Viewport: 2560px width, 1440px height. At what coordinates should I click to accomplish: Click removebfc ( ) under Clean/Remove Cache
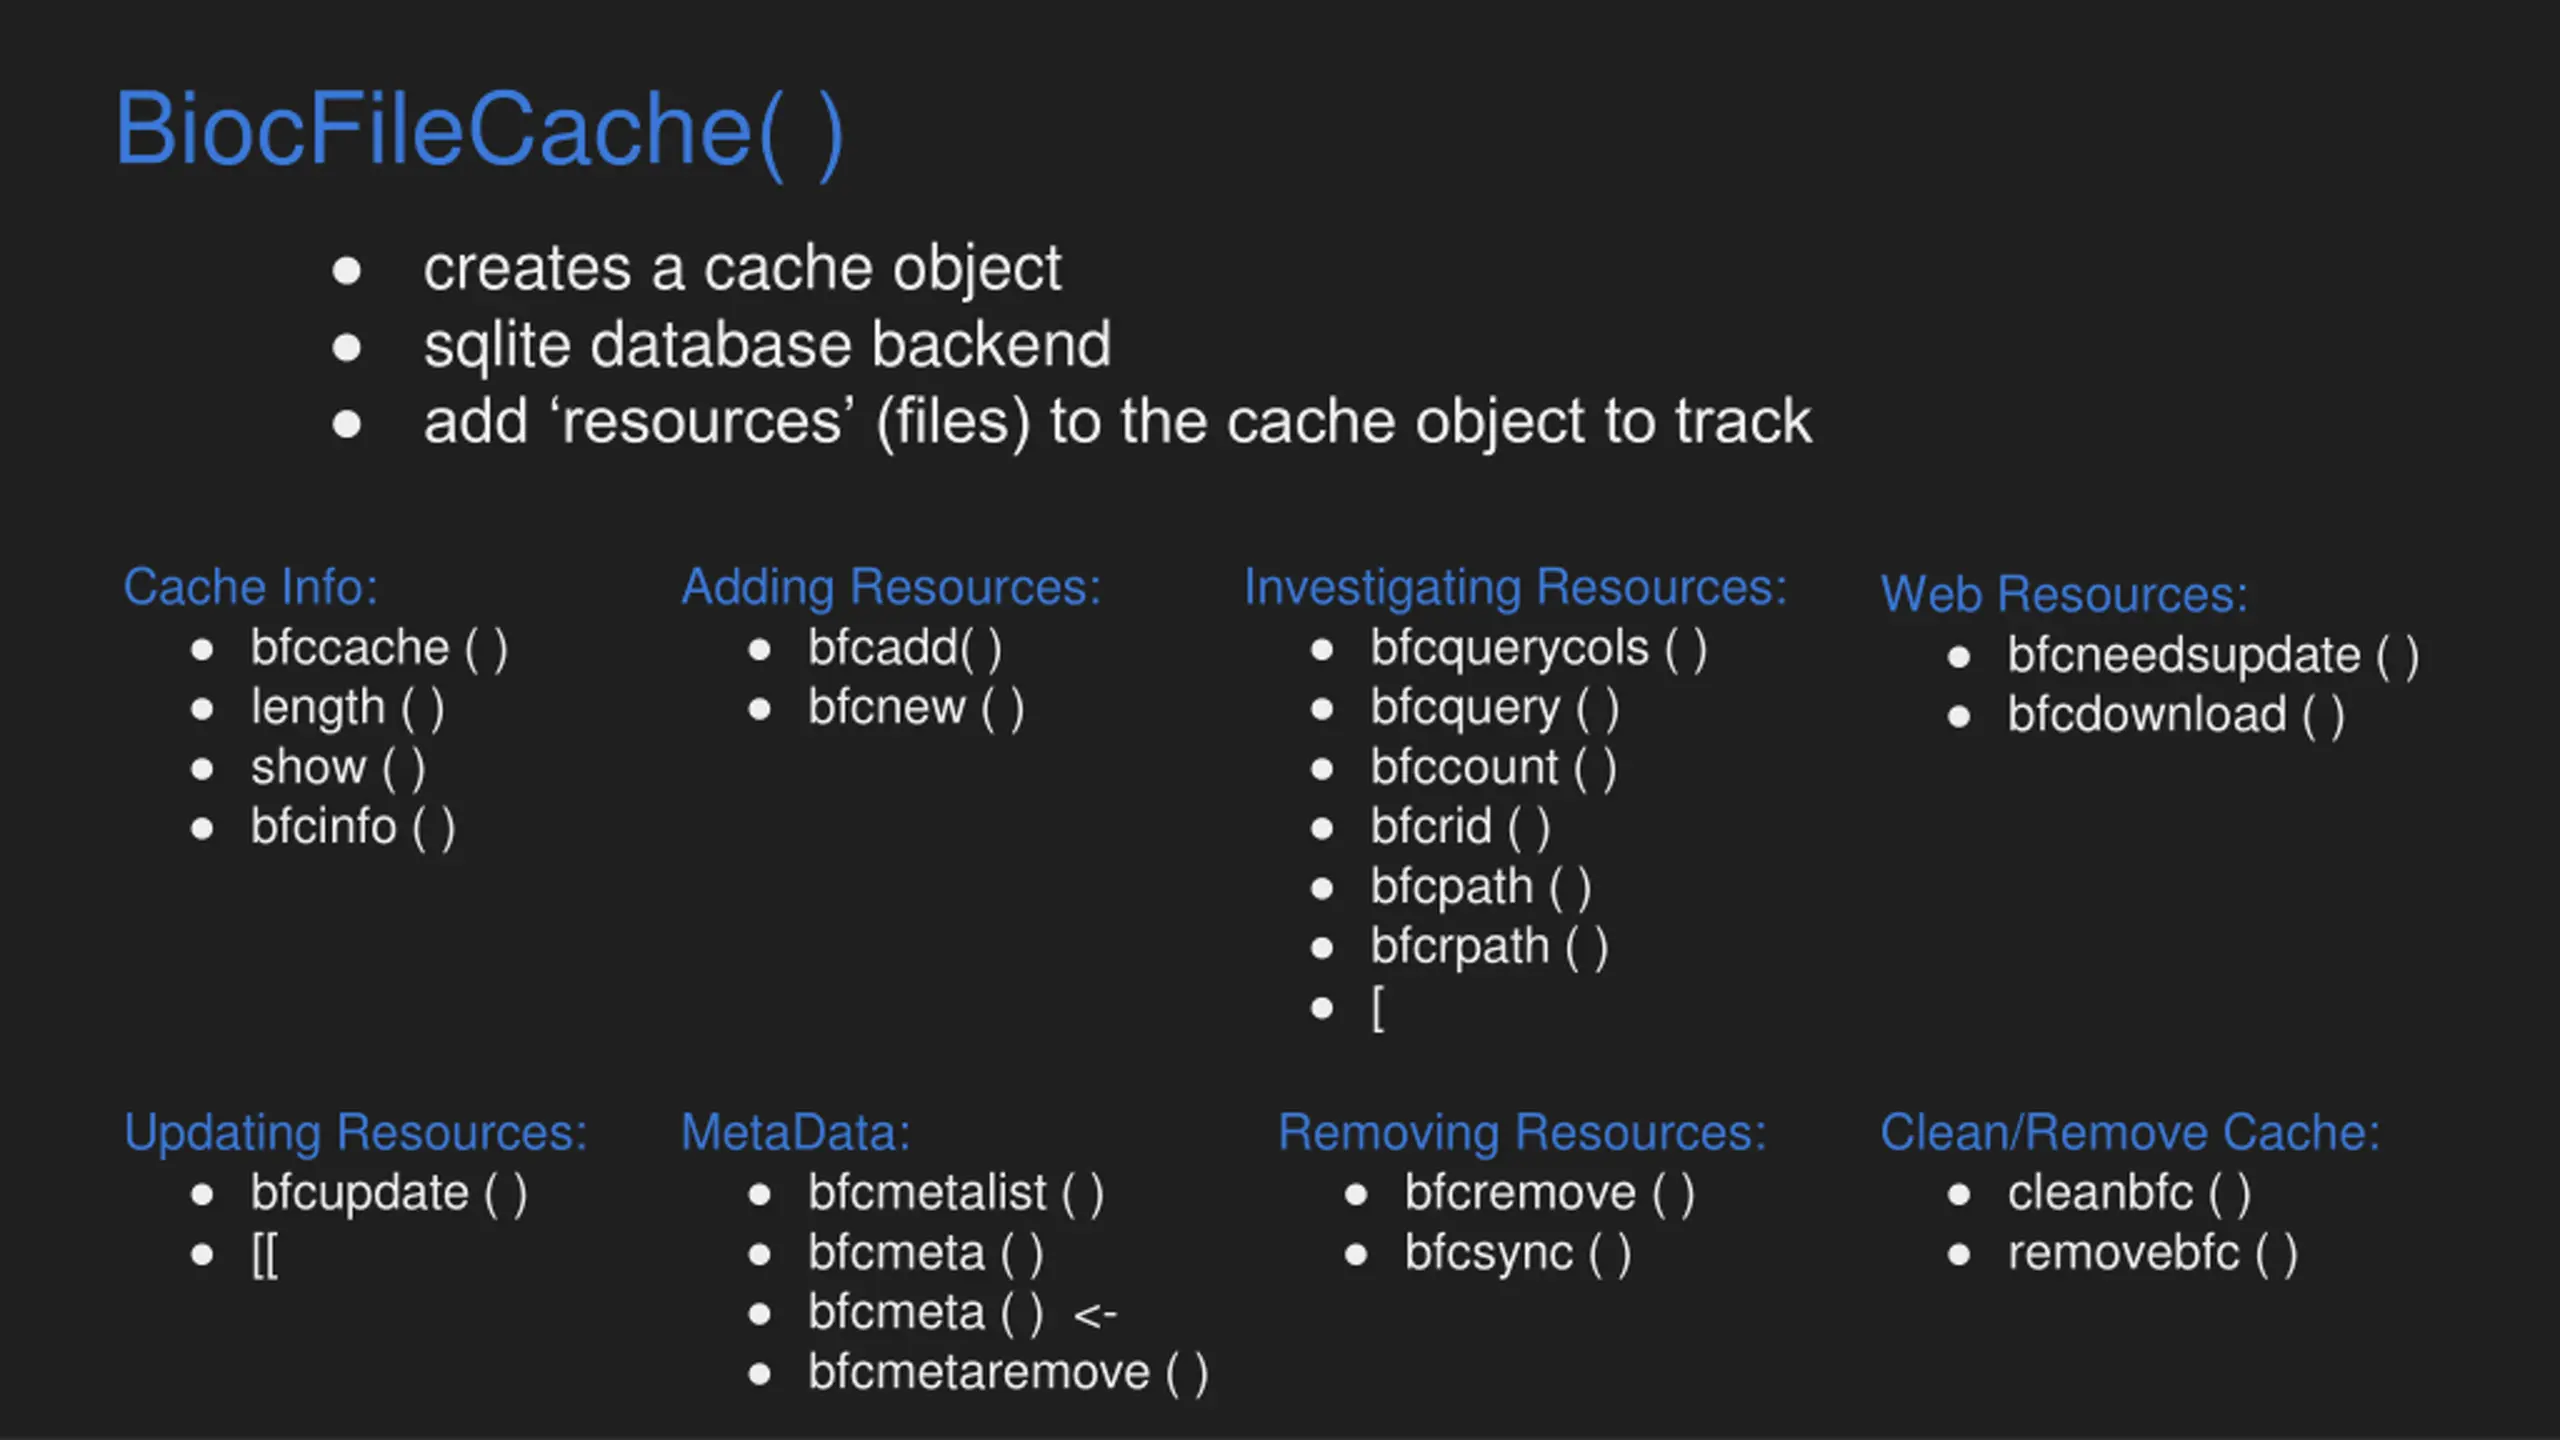coord(2152,1253)
